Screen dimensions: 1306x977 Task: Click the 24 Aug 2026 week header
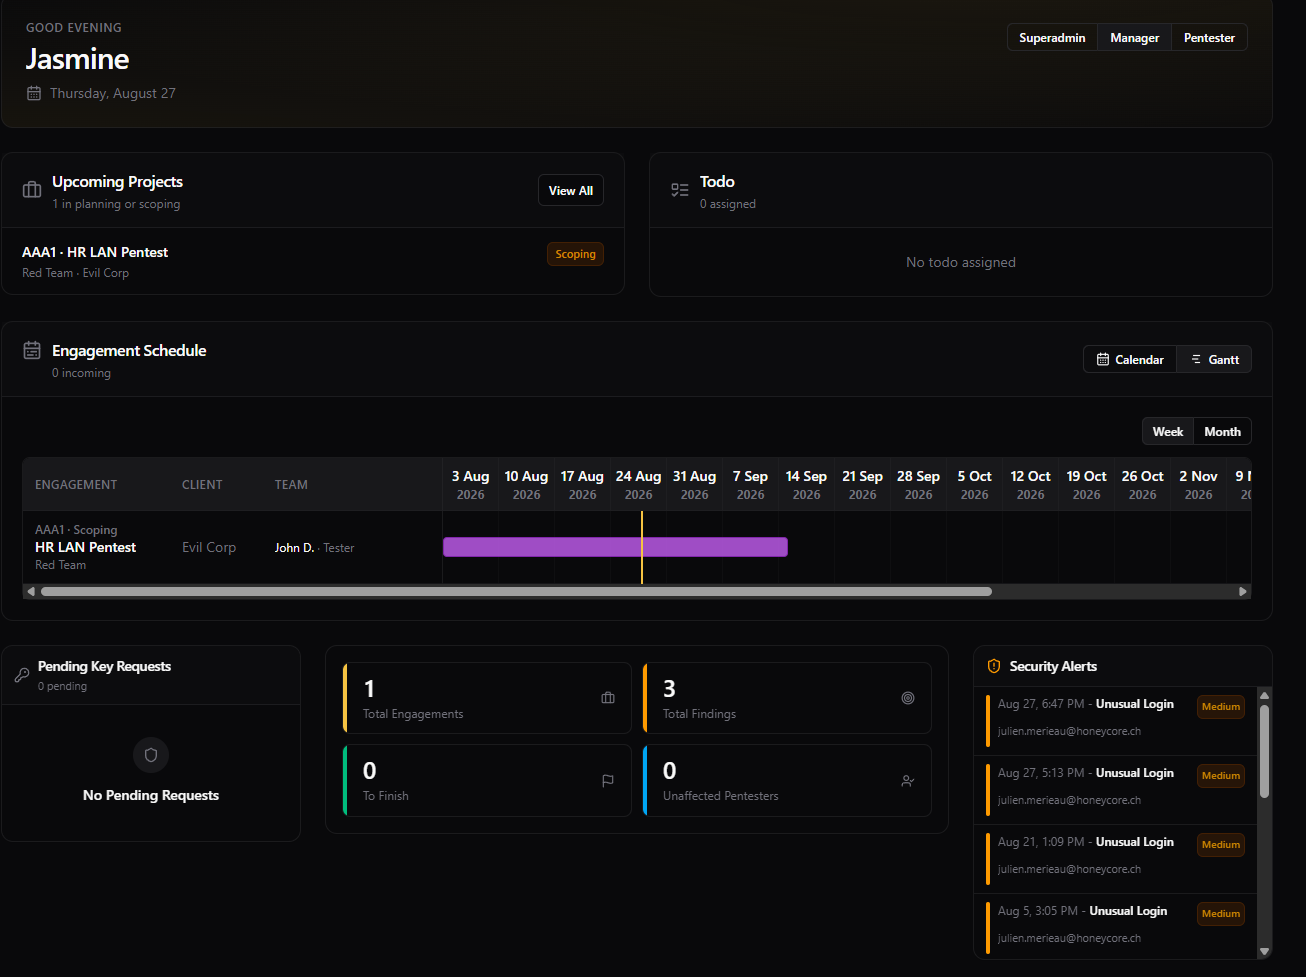[x=638, y=485]
